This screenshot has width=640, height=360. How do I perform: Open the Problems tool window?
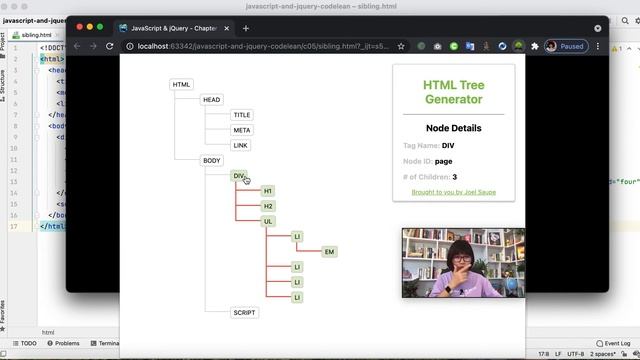63,343
